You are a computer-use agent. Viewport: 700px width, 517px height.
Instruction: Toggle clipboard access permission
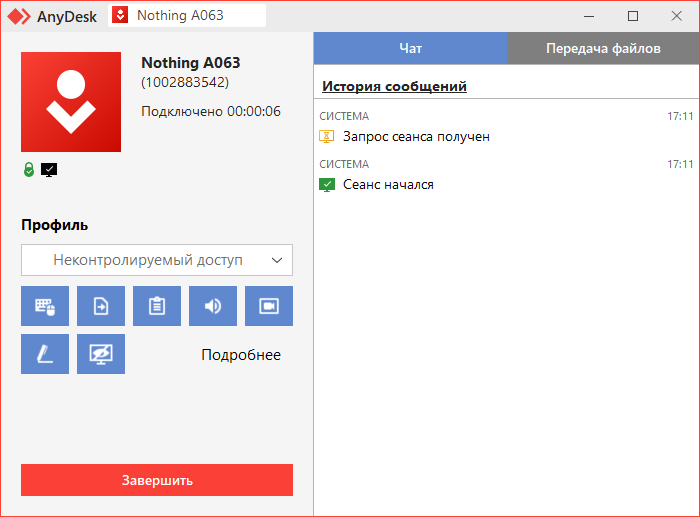[157, 306]
